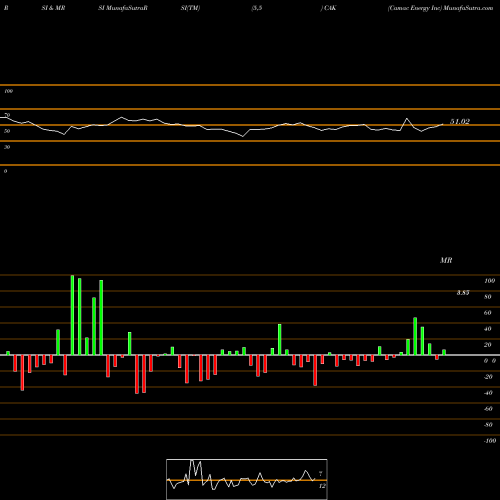The image size is (500, 500).
Task: Click the -100 label on MR axis
Action: [490, 441]
